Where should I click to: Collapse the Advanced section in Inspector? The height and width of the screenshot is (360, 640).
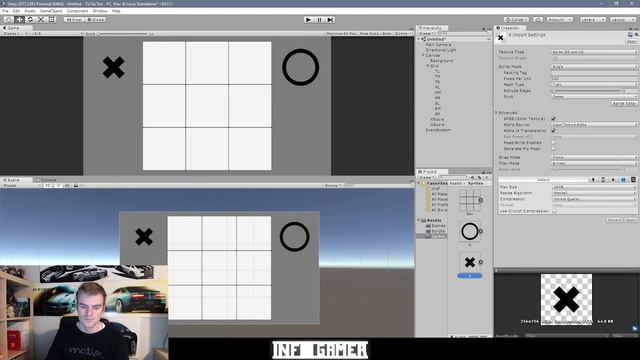(x=497, y=113)
